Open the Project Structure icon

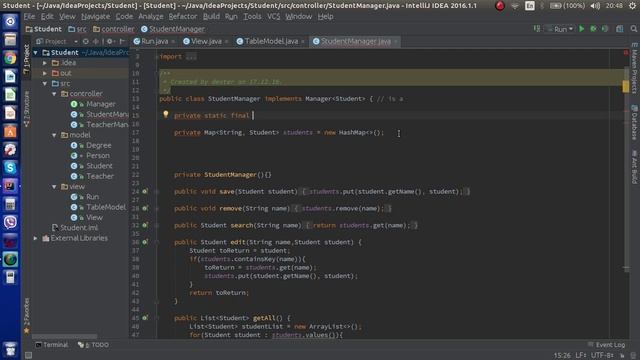click(x=620, y=29)
